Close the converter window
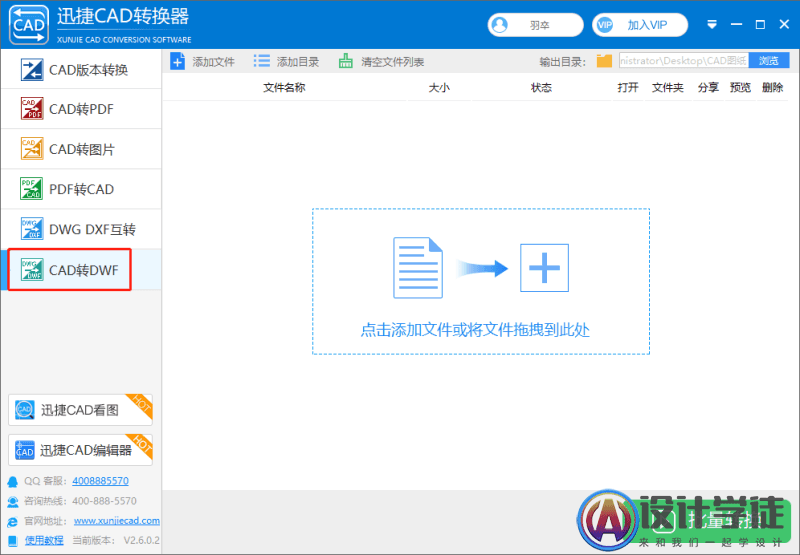Image resolution: width=800 pixels, height=555 pixels. click(x=785, y=24)
